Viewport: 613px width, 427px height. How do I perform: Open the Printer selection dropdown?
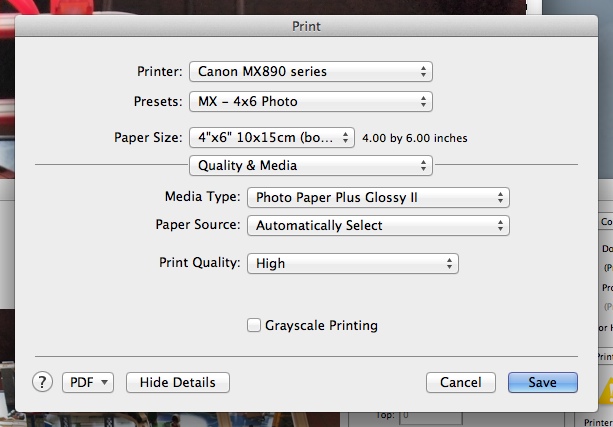[310, 72]
